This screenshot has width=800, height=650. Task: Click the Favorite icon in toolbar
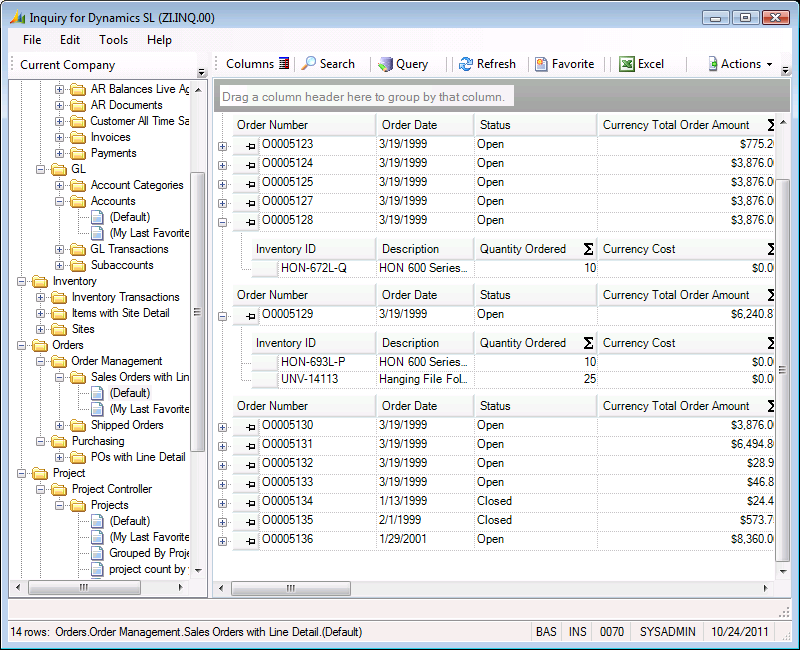(x=541, y=64)
